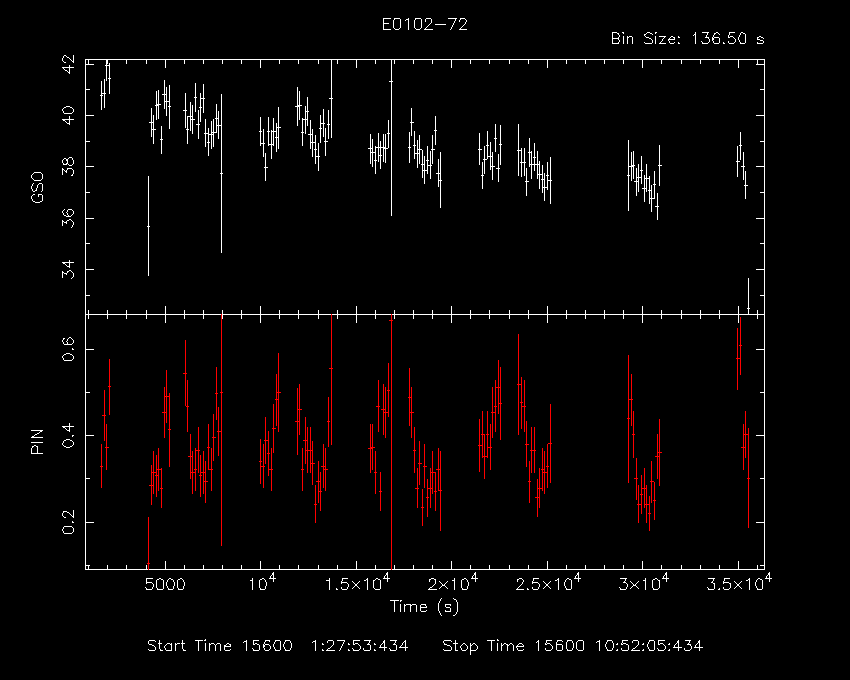Viewport: 850px width, 680px height.
Task: Click the 36 tick label on GSO axis
Action: 69,218
